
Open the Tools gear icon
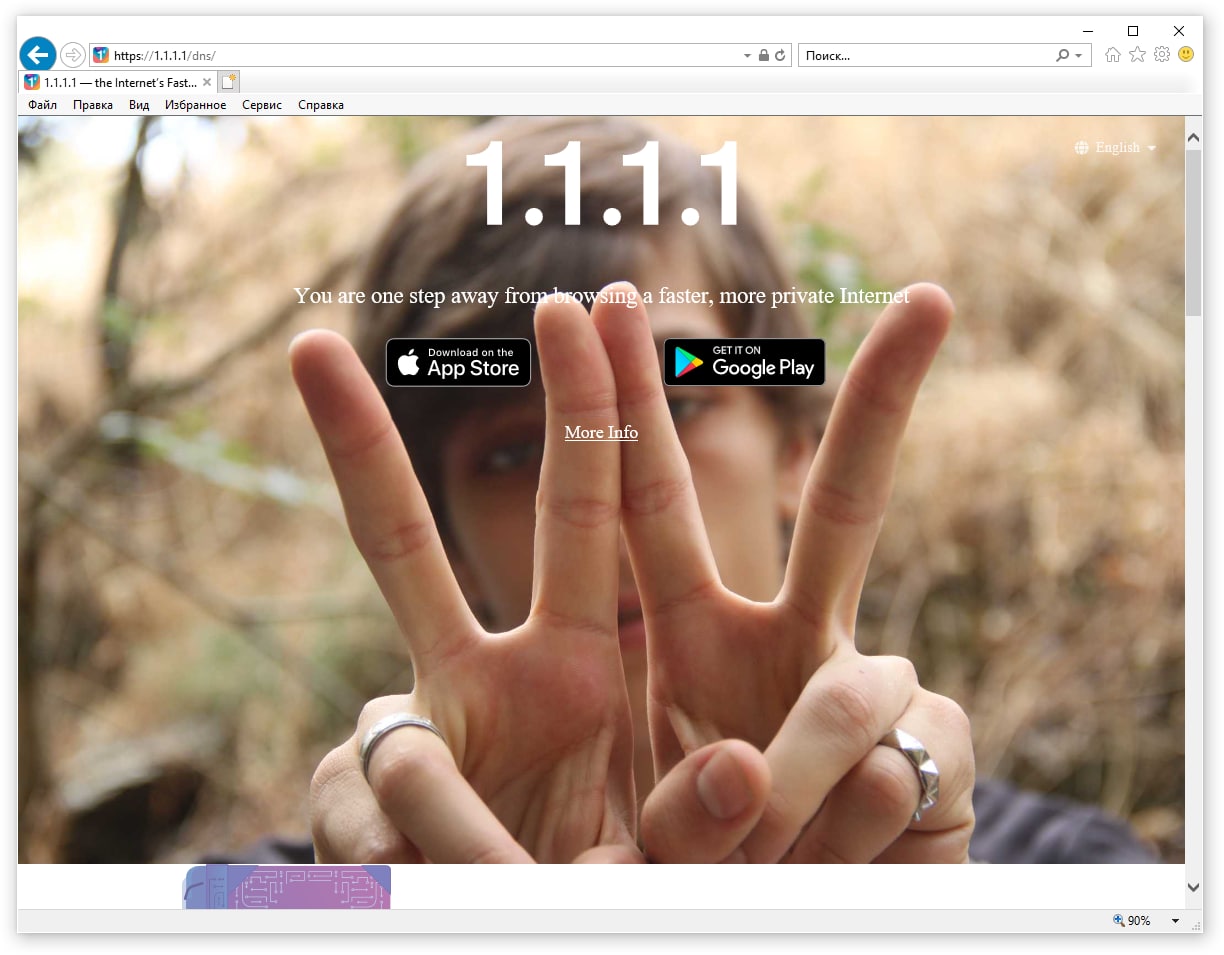pyautogui.click(x=1162, y=55)
